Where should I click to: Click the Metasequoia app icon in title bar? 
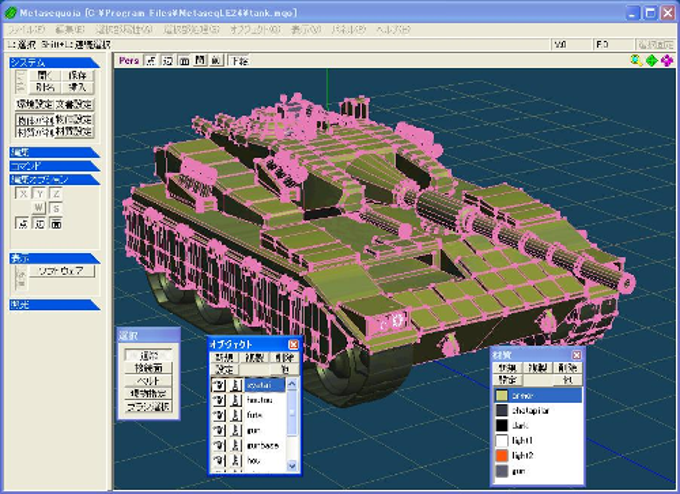[10, 12]
